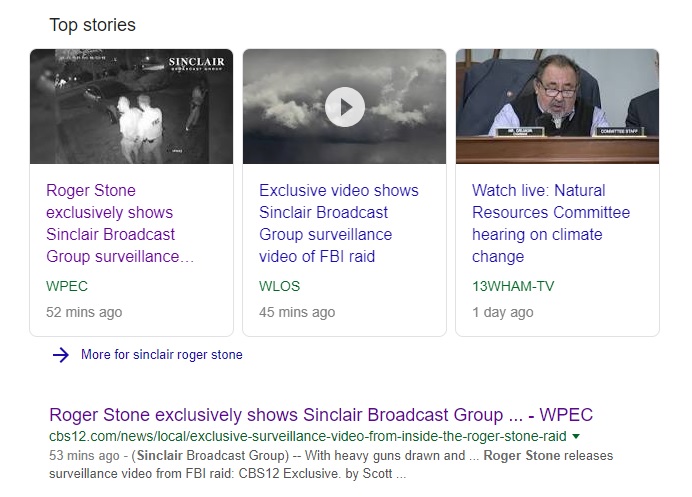Open the WPEC top story headline in the first card
The height and width of the screenshot is (497, 692).
110,223
